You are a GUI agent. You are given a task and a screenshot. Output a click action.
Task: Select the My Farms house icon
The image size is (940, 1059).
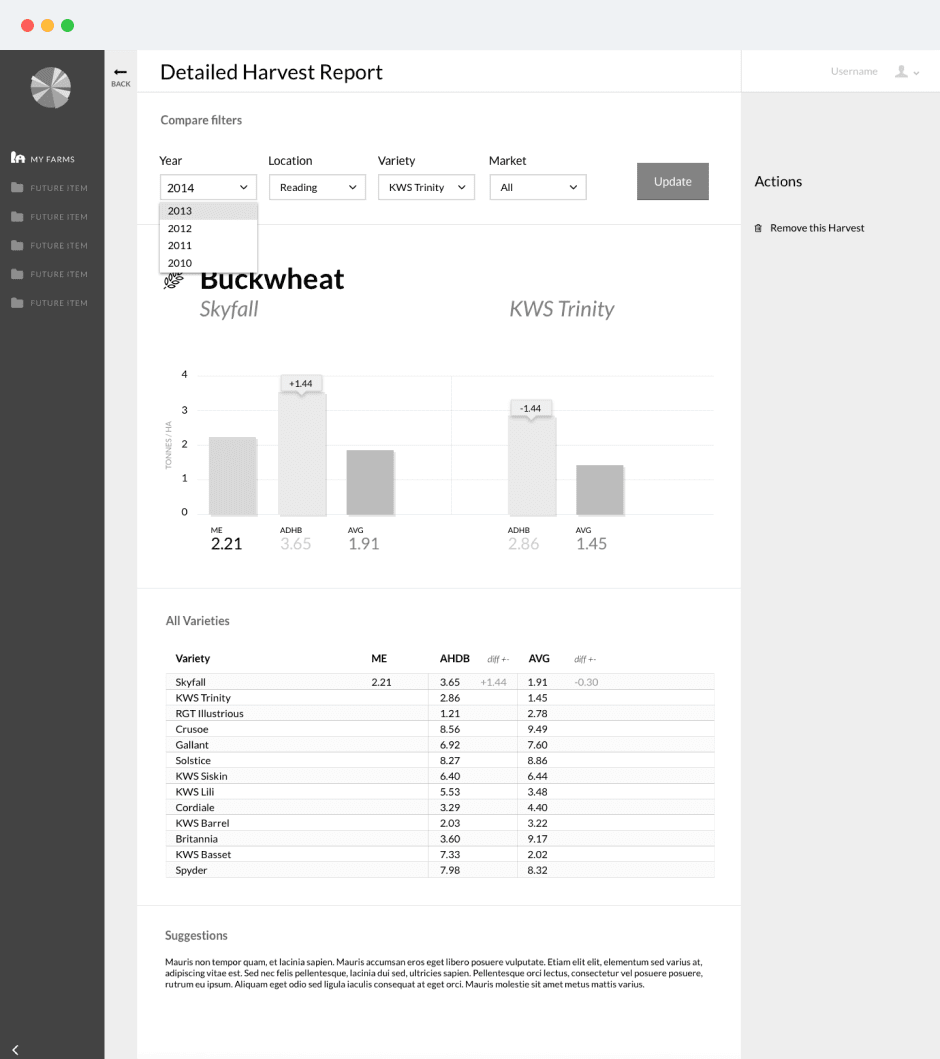[17, 158]
